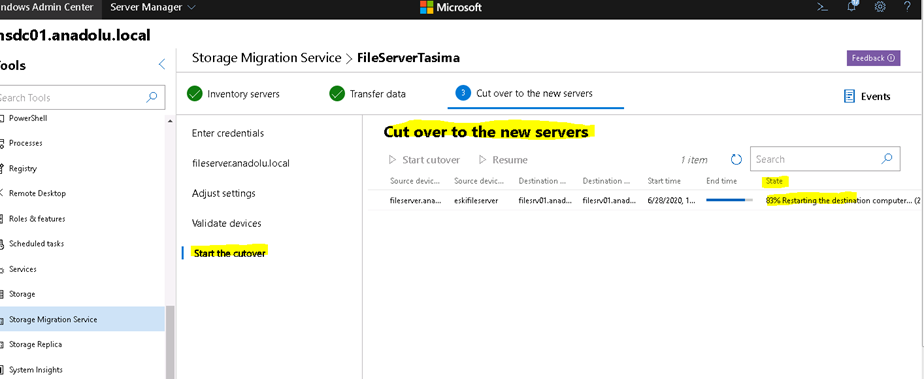Click the Resume button

(x=503, y=160)
